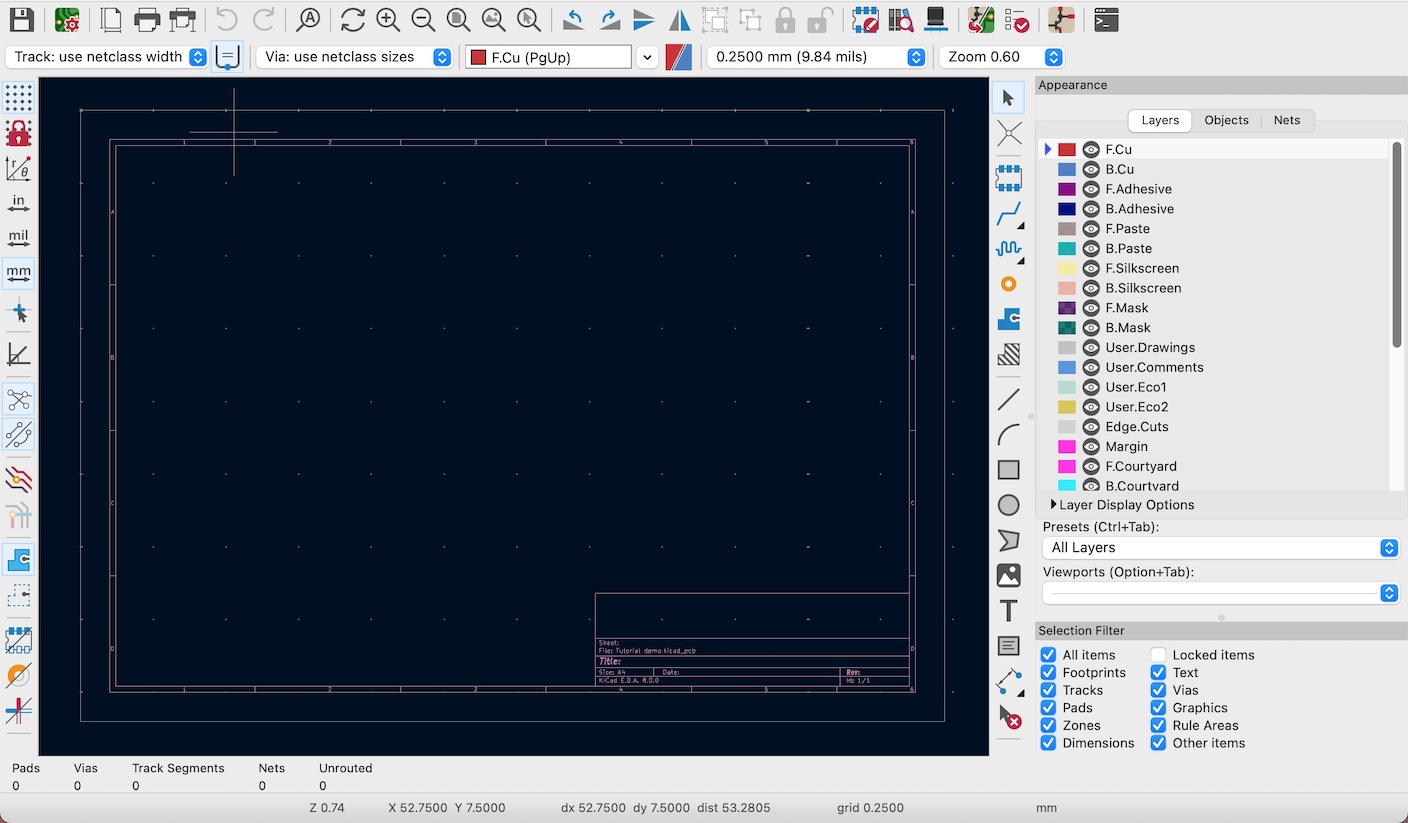This screenshot has width=1408, height=823.
Task: Click the Zoom Out icon
Action: [x=423, y=19]
